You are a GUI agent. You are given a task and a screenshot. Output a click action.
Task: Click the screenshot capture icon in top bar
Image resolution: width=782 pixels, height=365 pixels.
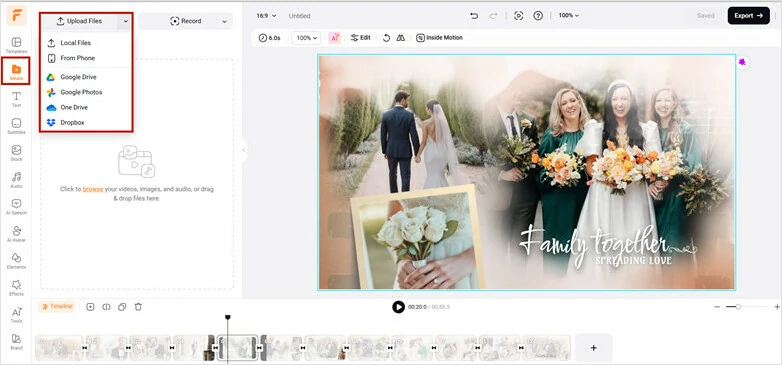(x=519, y=15)
